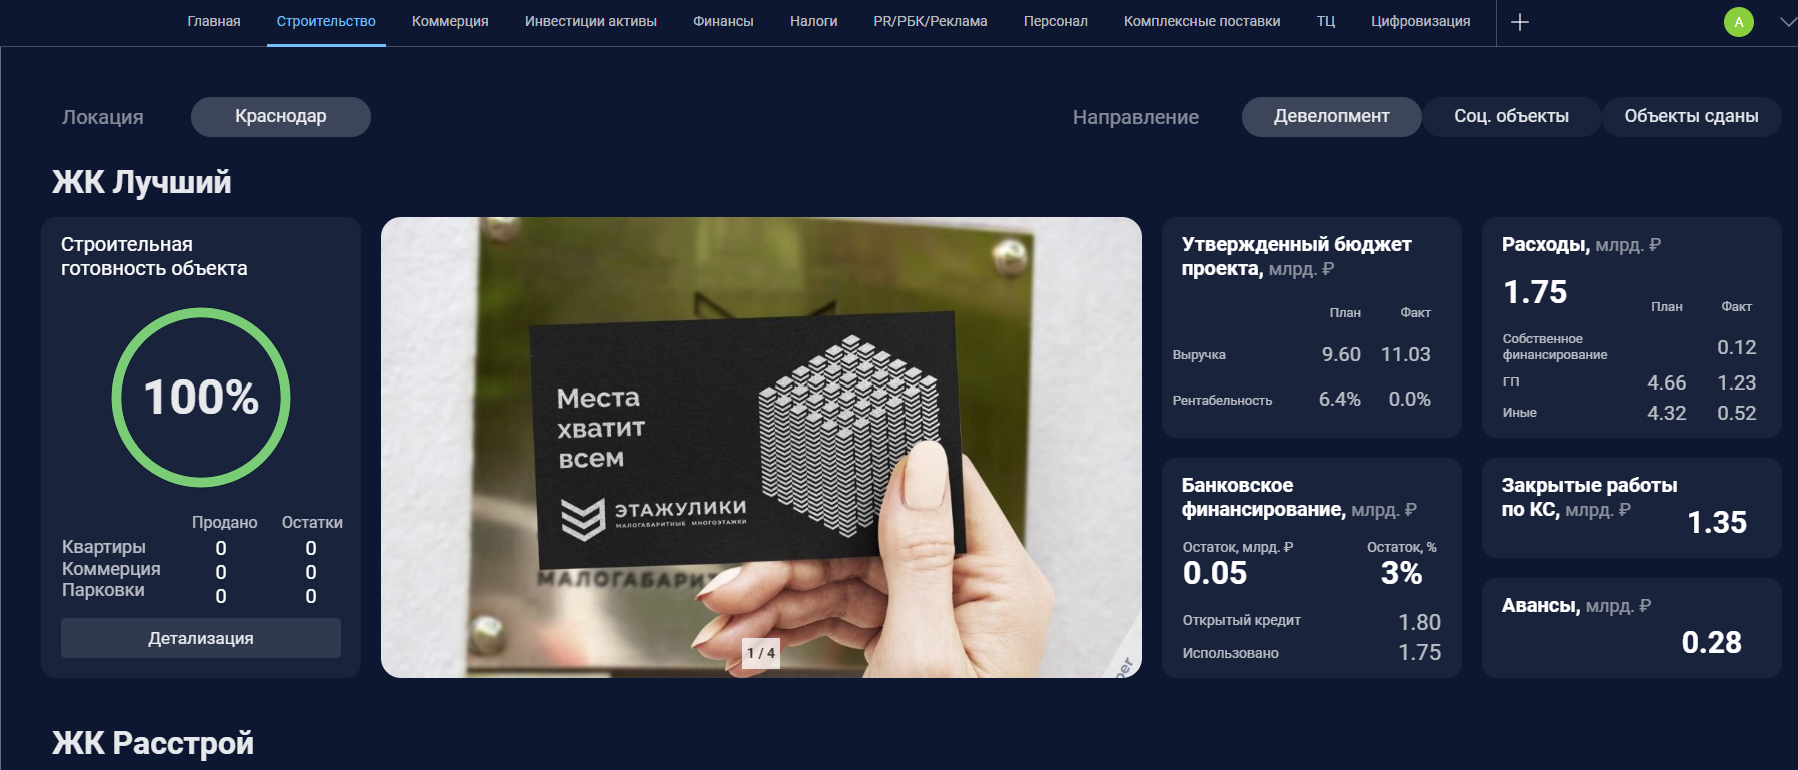Switch to the Коммерция tab
The image size is (1798, 770).
click(450, 22)
